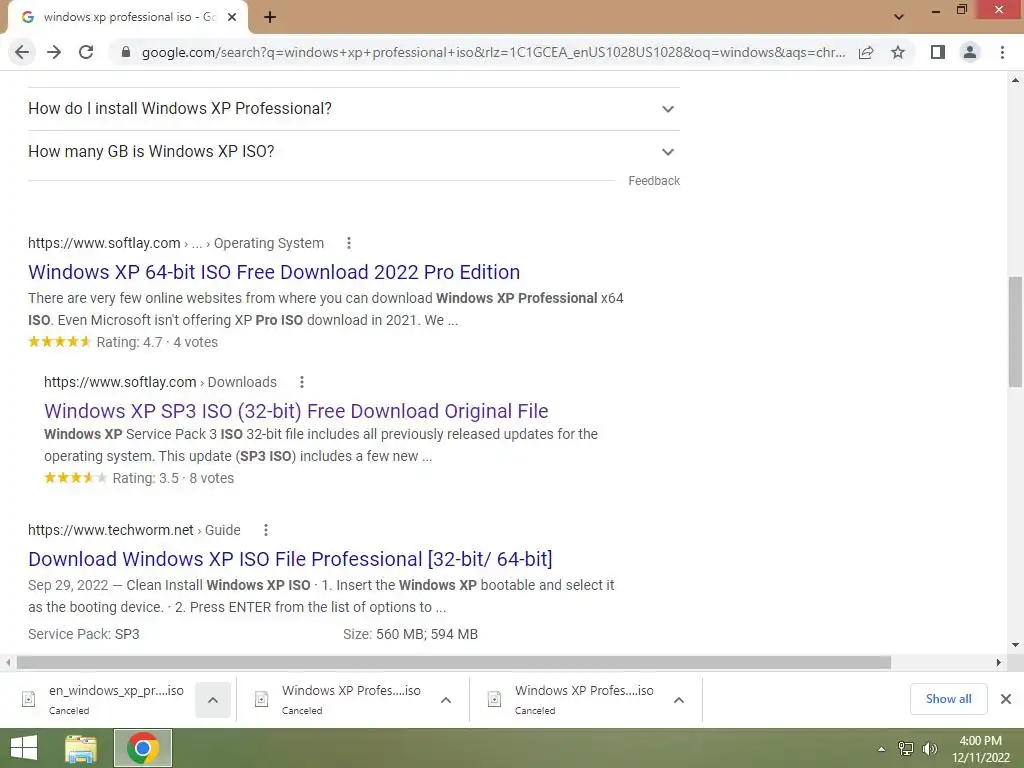Open the browser side panel
Viewport: 1024px width, 768px height.
[938, 52]
